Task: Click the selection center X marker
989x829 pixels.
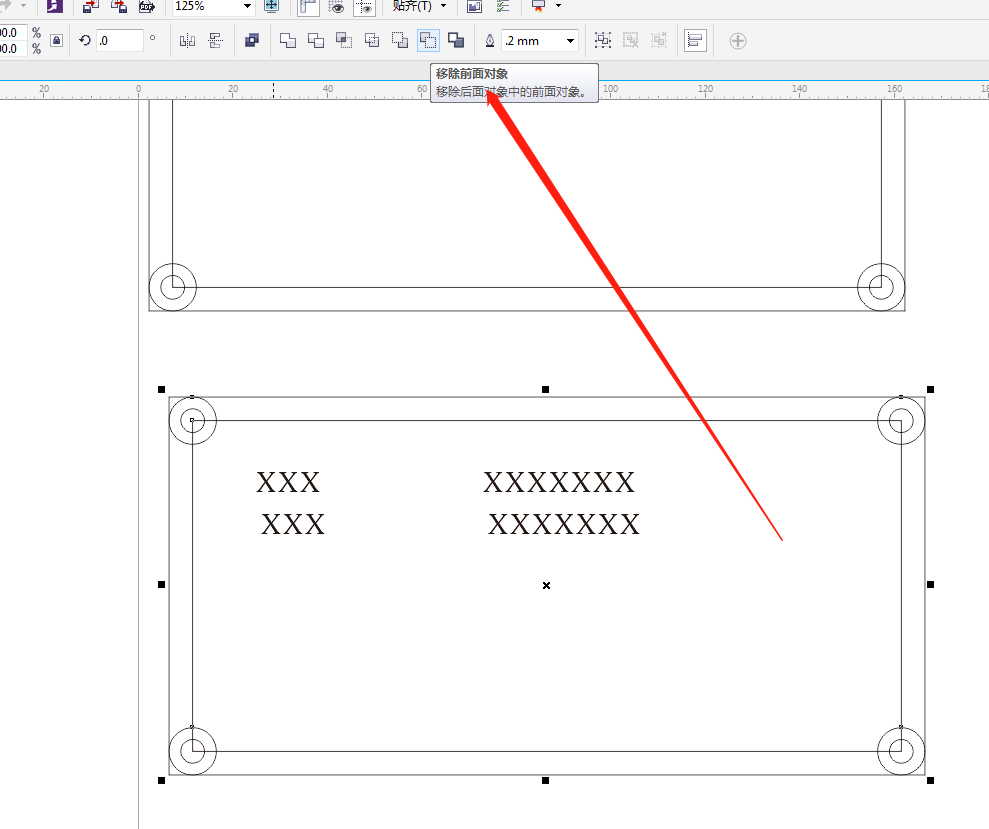Action: pyautogui.click(x=546, y=585)
